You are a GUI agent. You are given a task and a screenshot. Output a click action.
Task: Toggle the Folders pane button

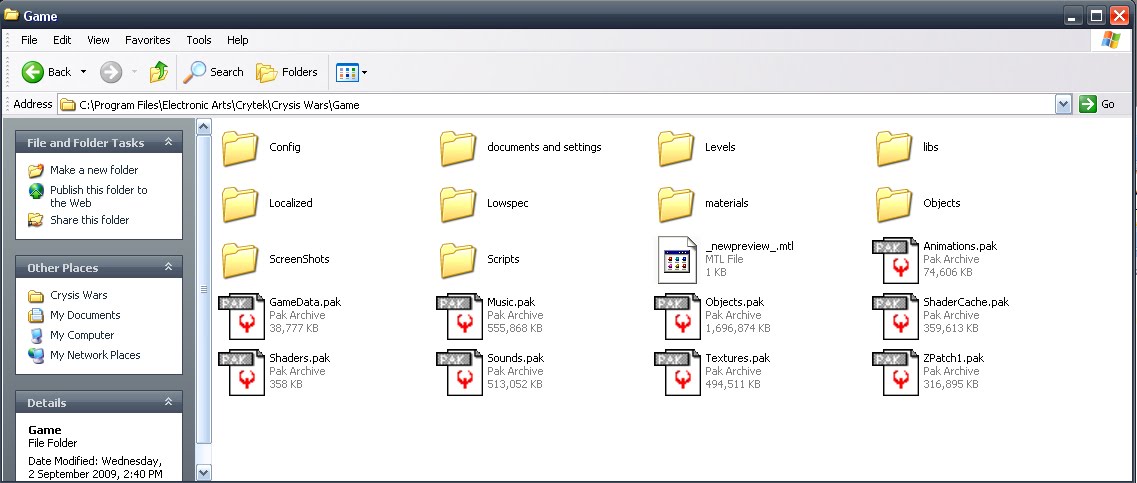(287, 72)
